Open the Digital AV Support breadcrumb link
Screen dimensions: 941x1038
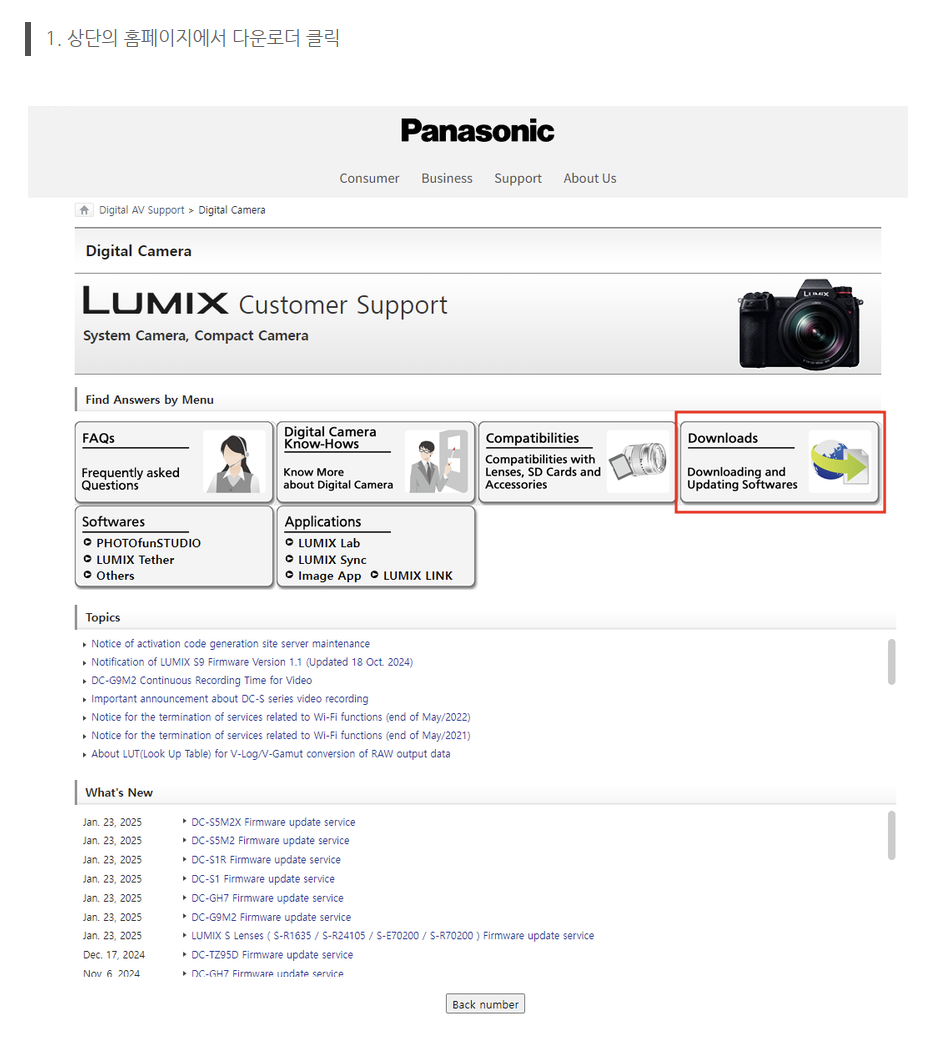click(x=142, y=210)
